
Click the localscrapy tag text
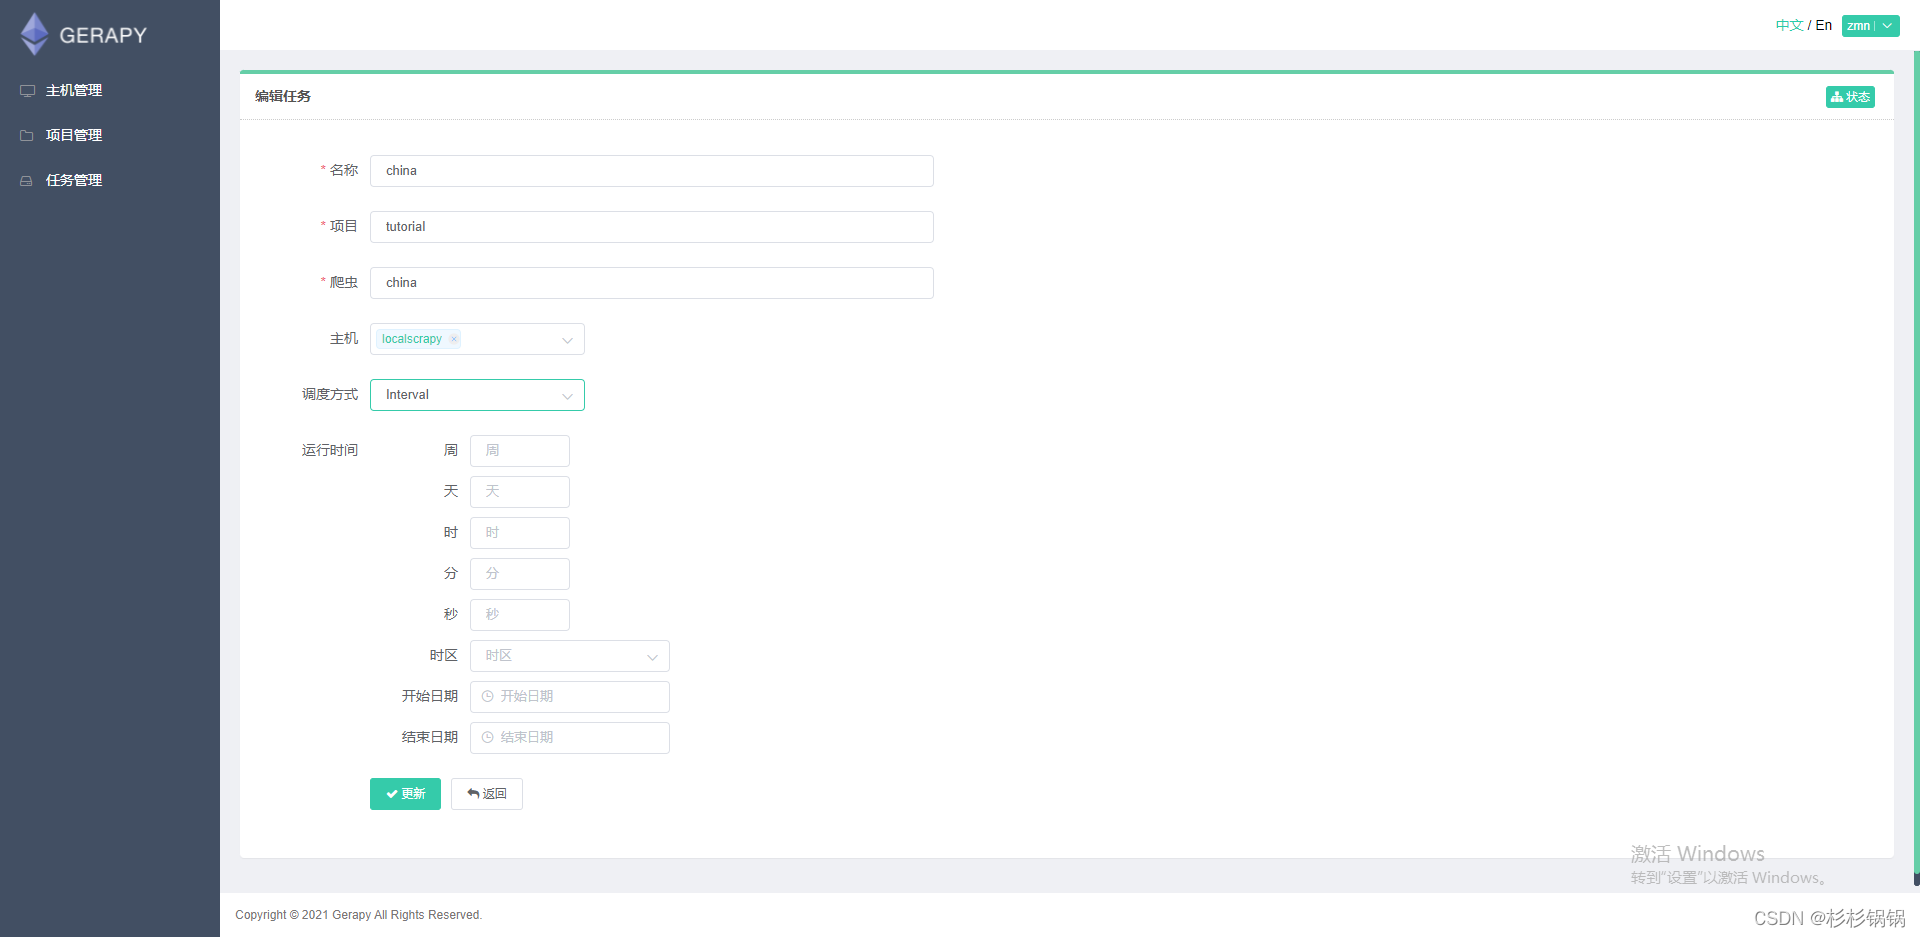coord(412,339)
